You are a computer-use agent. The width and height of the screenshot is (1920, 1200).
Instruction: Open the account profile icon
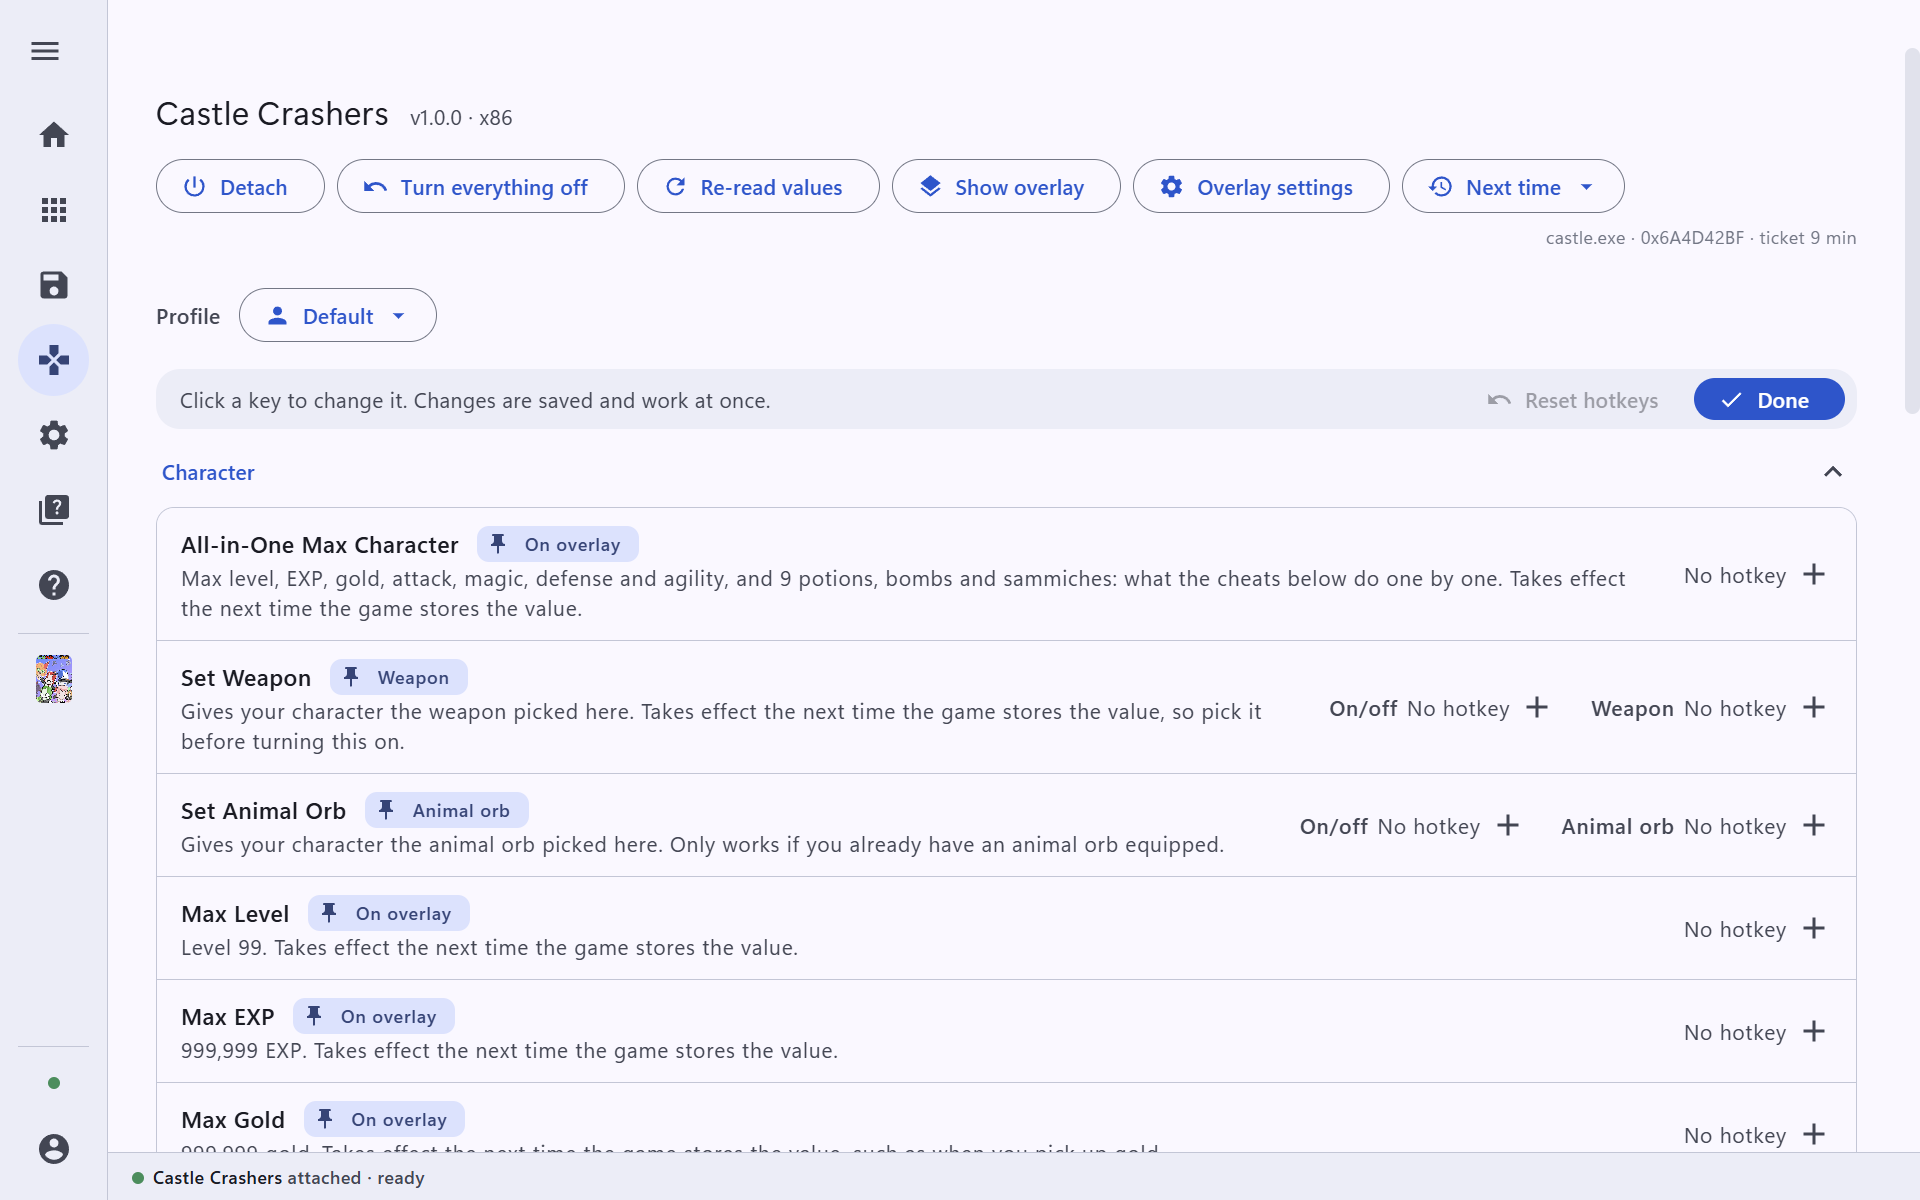pos(54,1149)
